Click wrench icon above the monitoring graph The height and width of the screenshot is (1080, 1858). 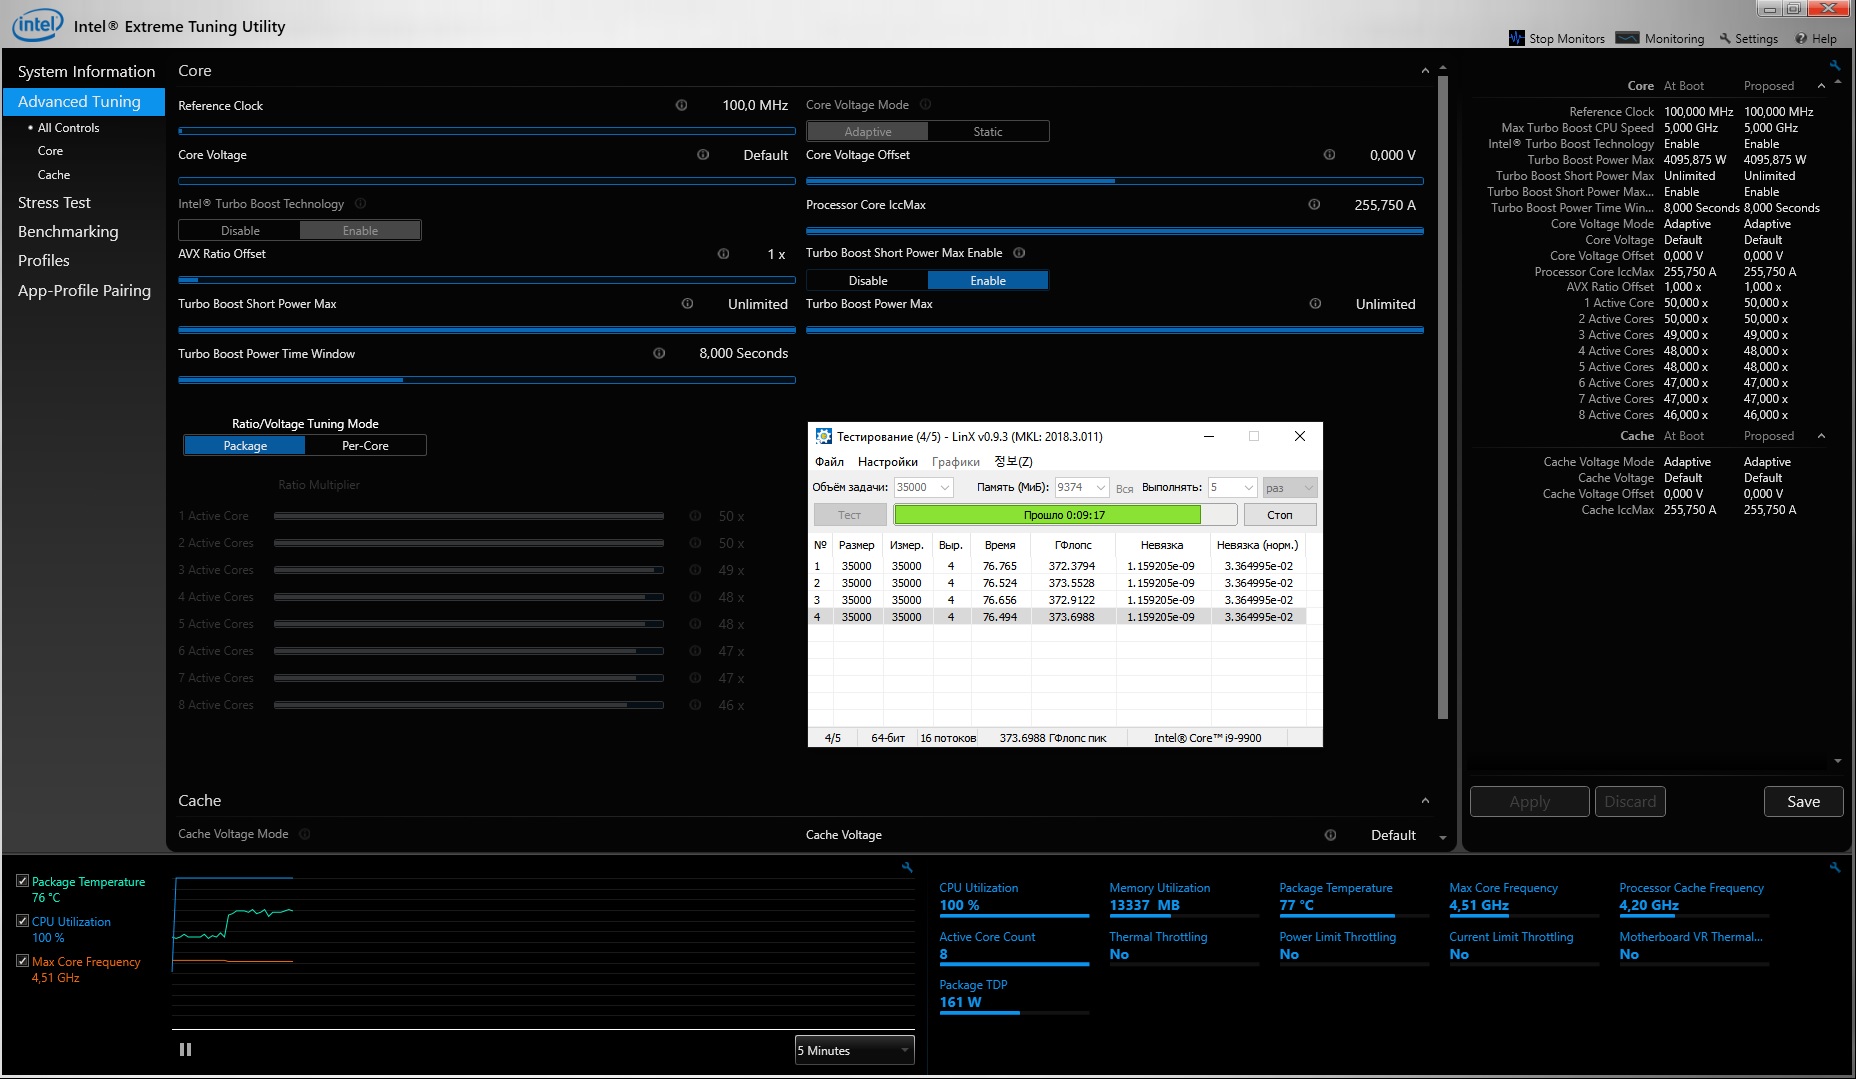pyautogui.click(x=907, y=867)
